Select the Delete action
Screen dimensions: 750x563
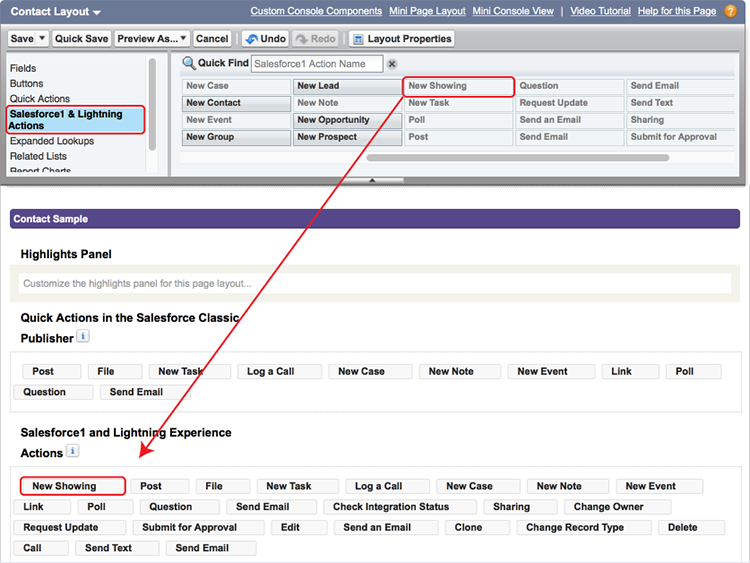coord(691,528)
